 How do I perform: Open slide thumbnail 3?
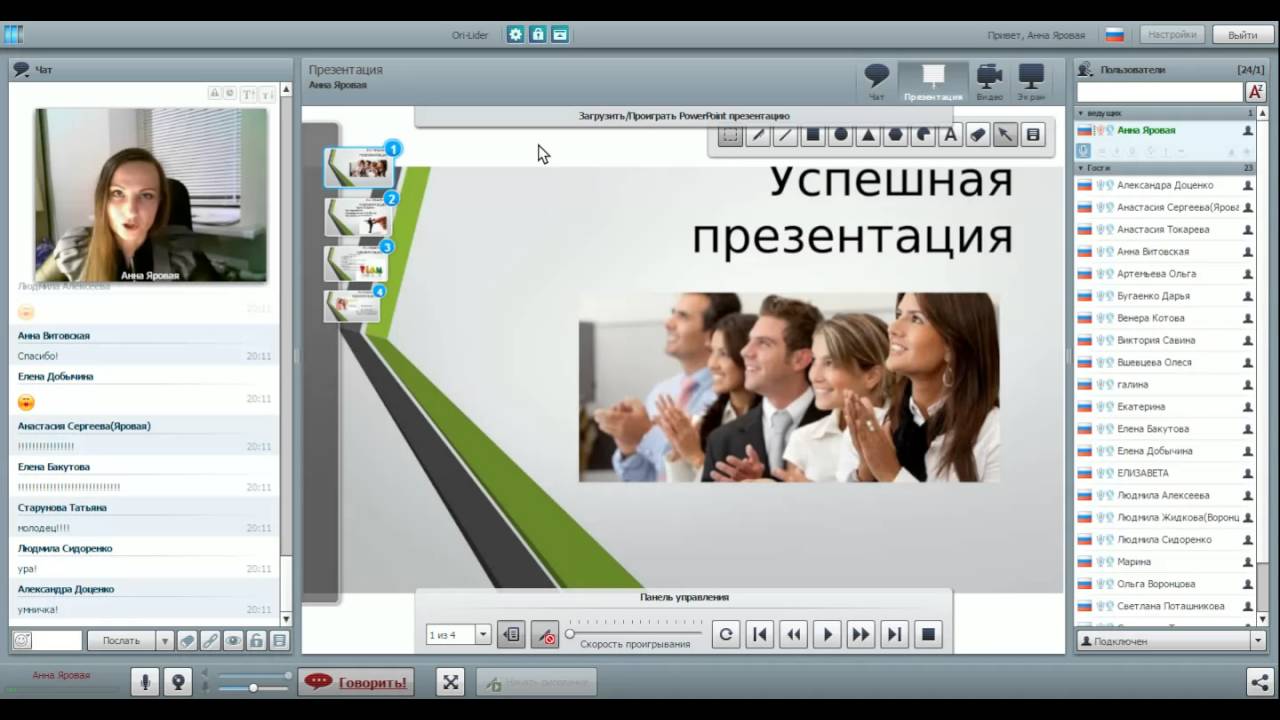pos(356,263)
